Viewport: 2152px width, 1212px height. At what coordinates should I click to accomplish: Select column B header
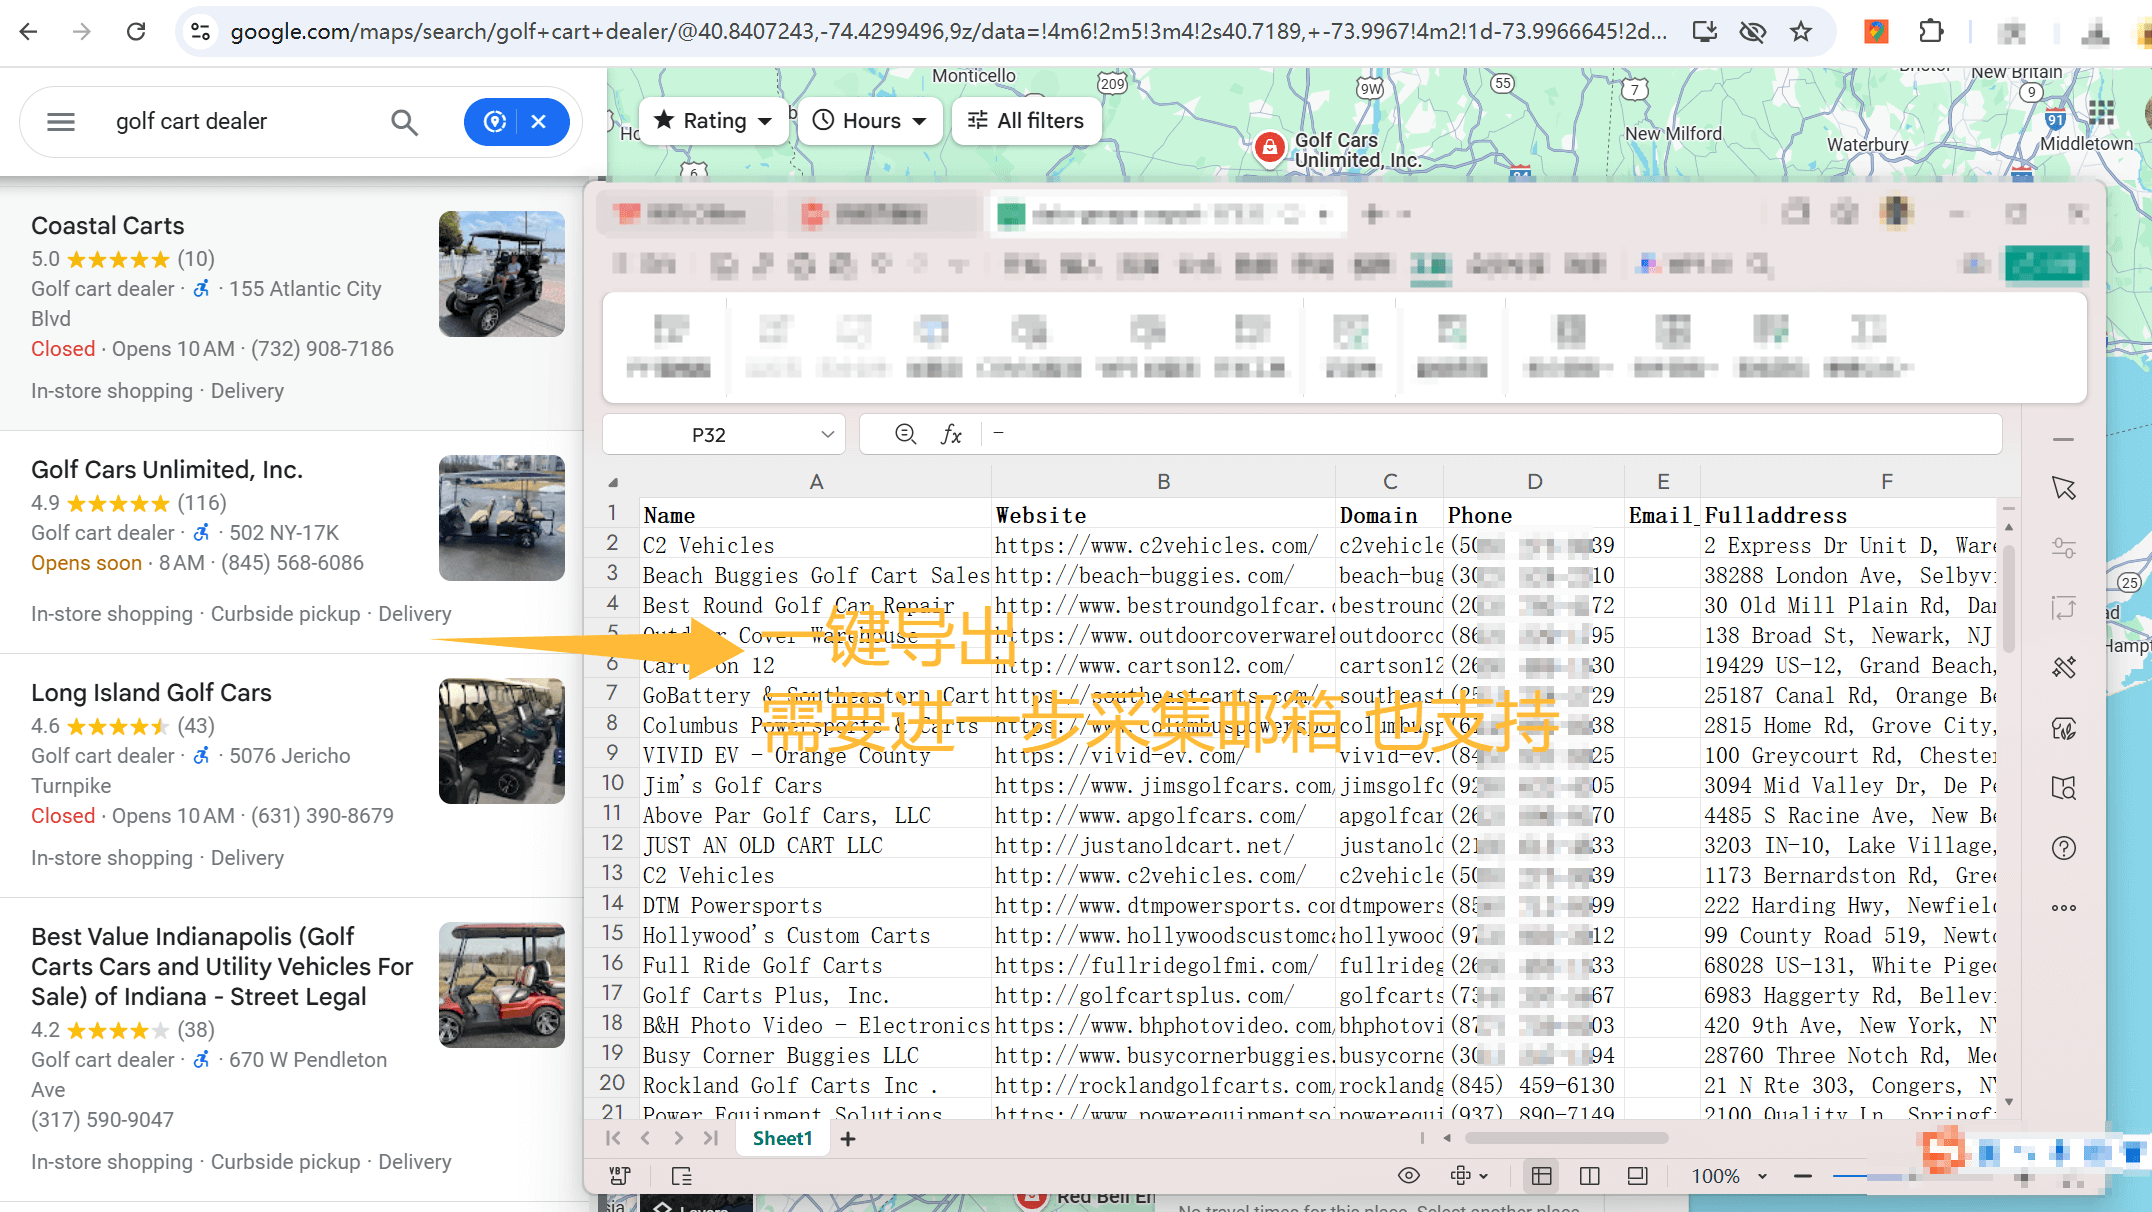(1163, 482)
